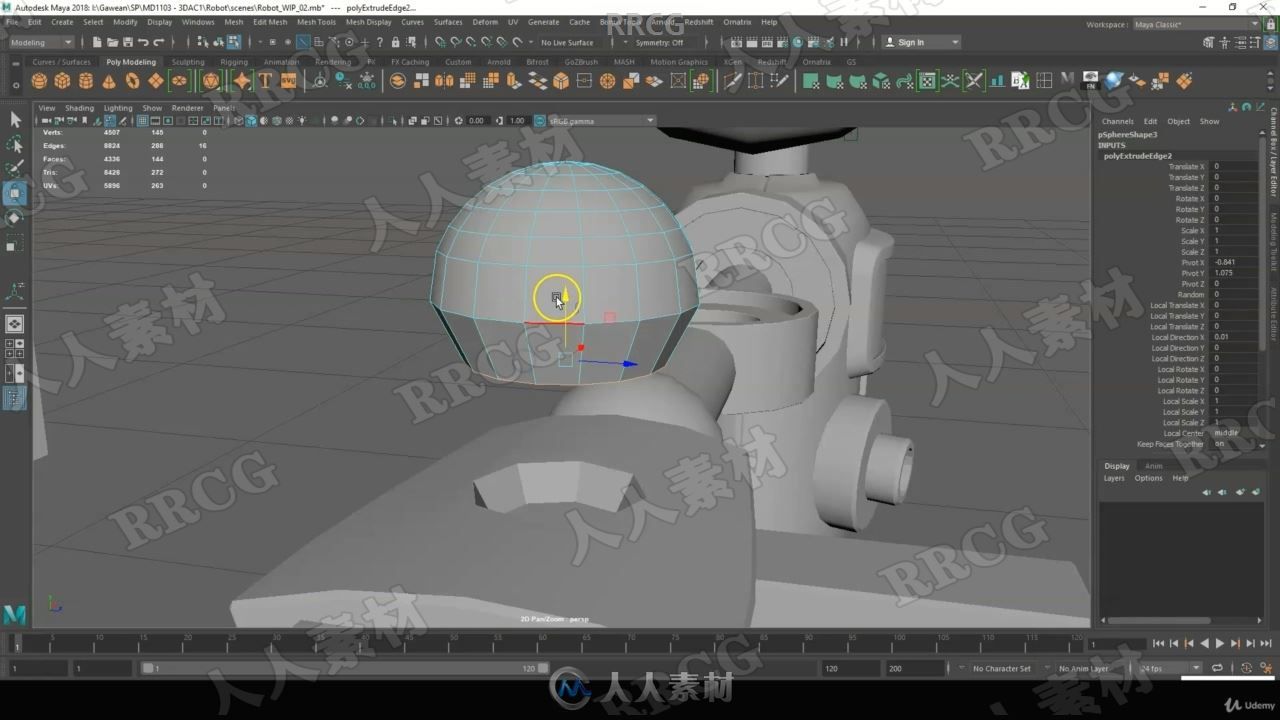The height and width of the screenshot is (720, 1280).
Task: Create a polygon cone from shelf
Action: [109, 81]
